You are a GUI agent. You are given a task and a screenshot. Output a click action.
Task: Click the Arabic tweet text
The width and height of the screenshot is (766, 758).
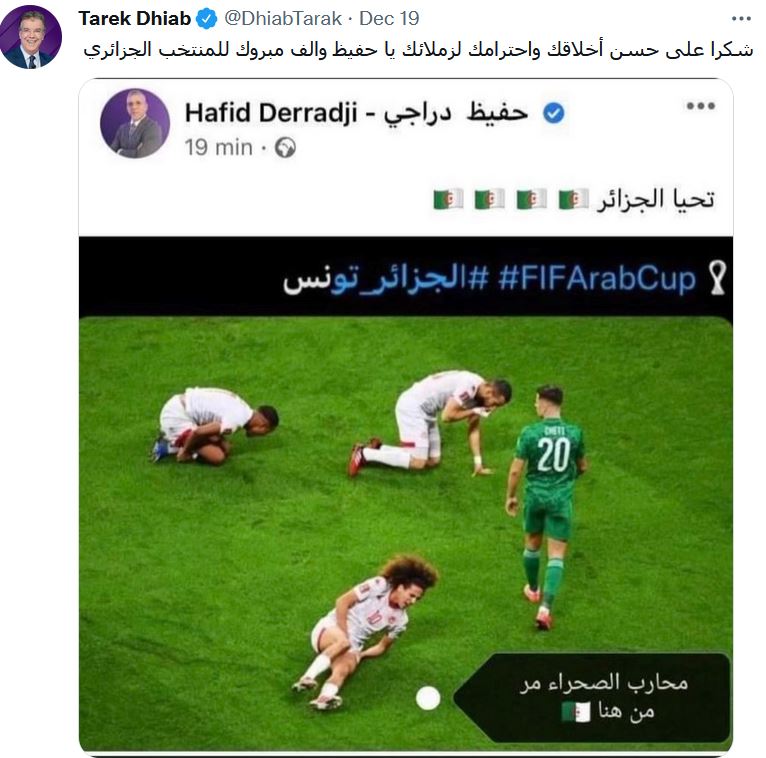coord(418,50)
